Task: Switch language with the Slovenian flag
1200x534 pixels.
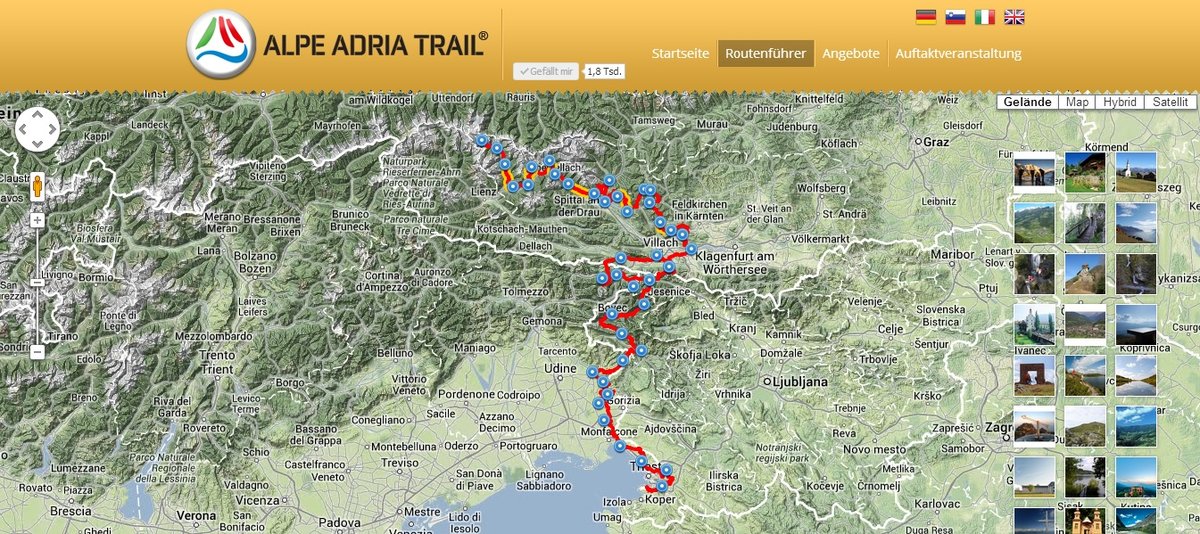Action: click(x=955, y=17)
